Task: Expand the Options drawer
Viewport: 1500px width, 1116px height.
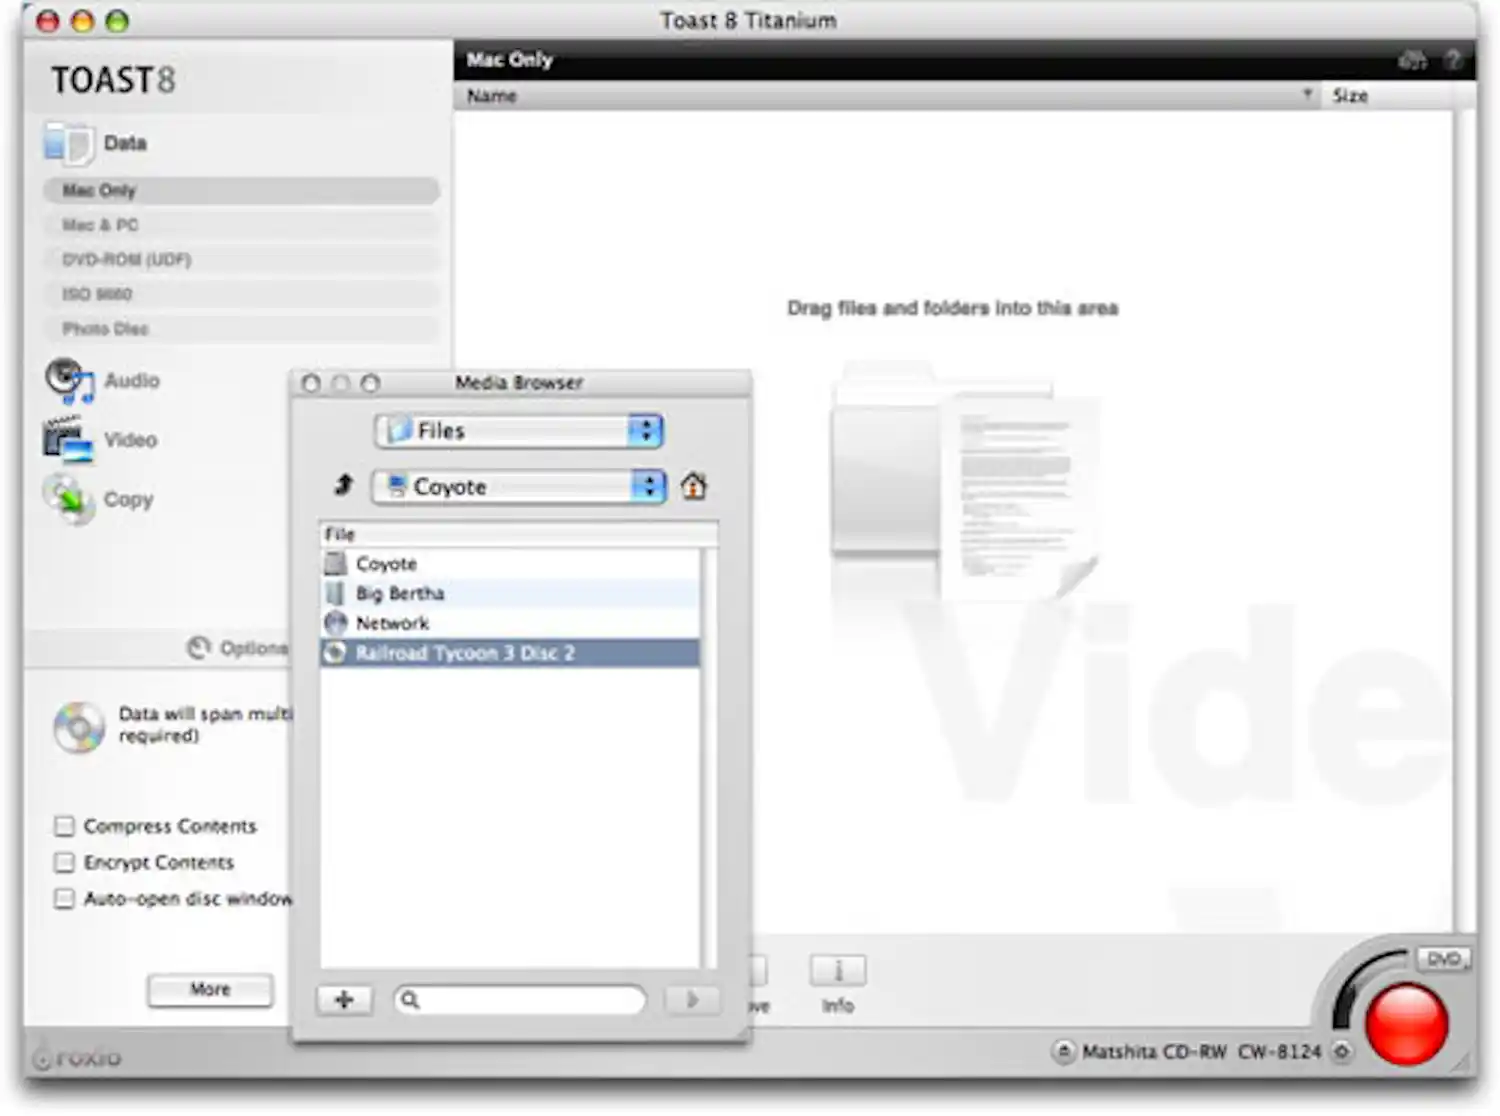Action: click(x=228, y=648)
